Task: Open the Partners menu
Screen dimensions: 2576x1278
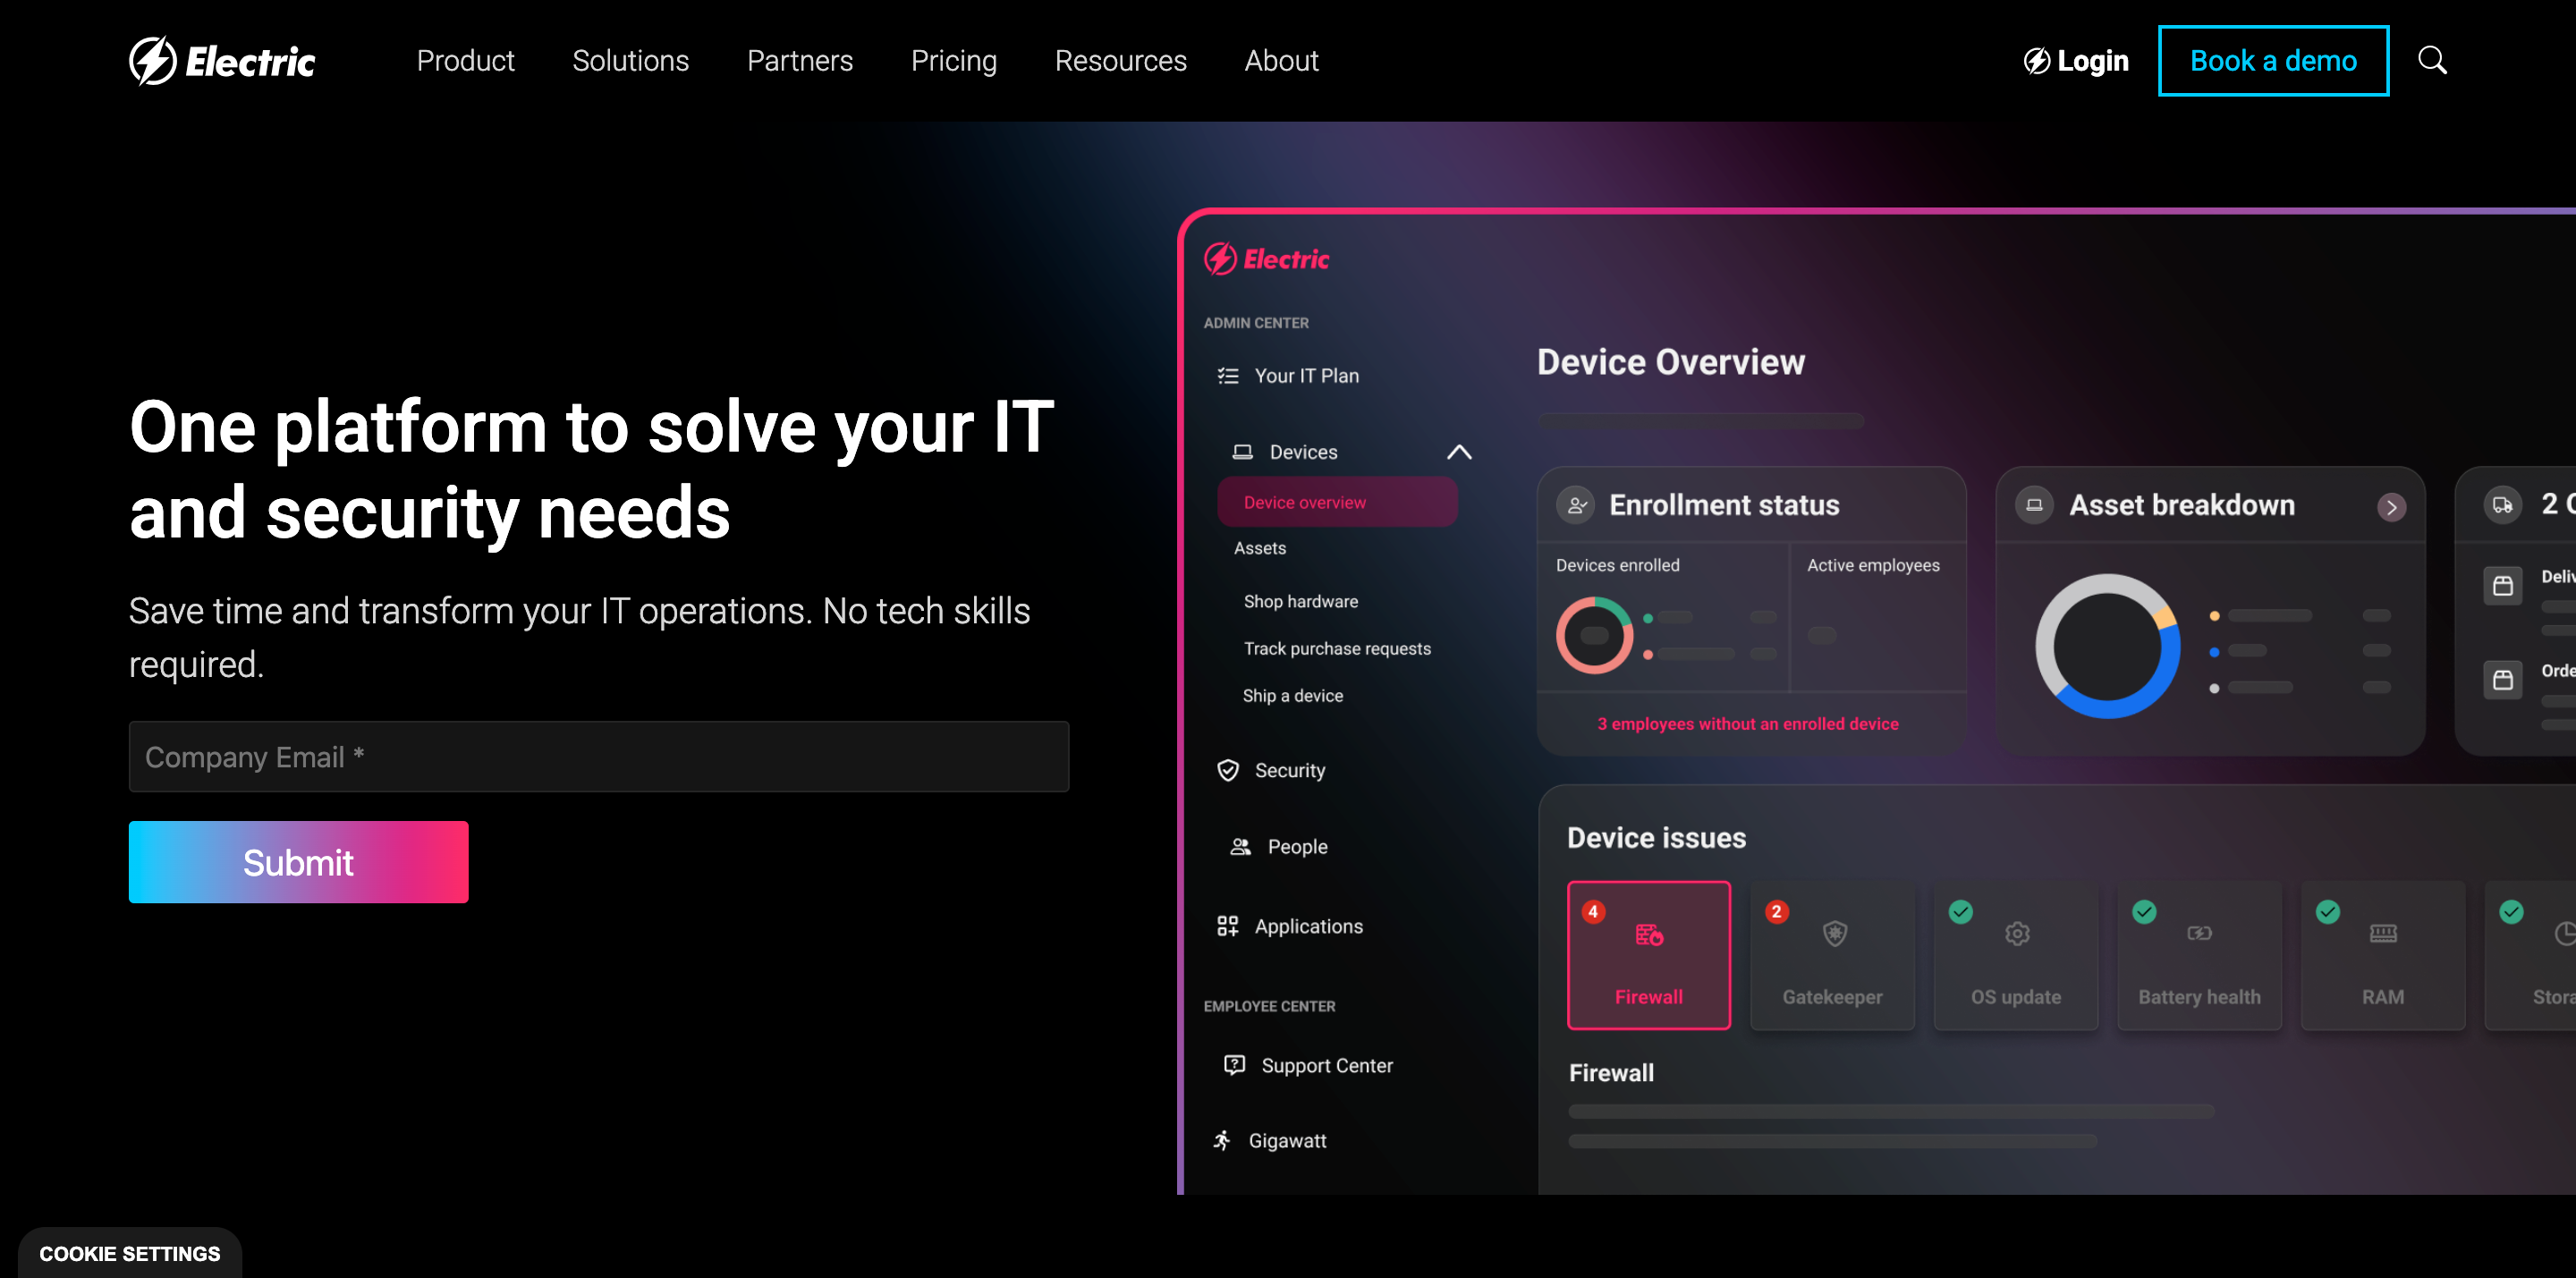Action: pos(800,61)
